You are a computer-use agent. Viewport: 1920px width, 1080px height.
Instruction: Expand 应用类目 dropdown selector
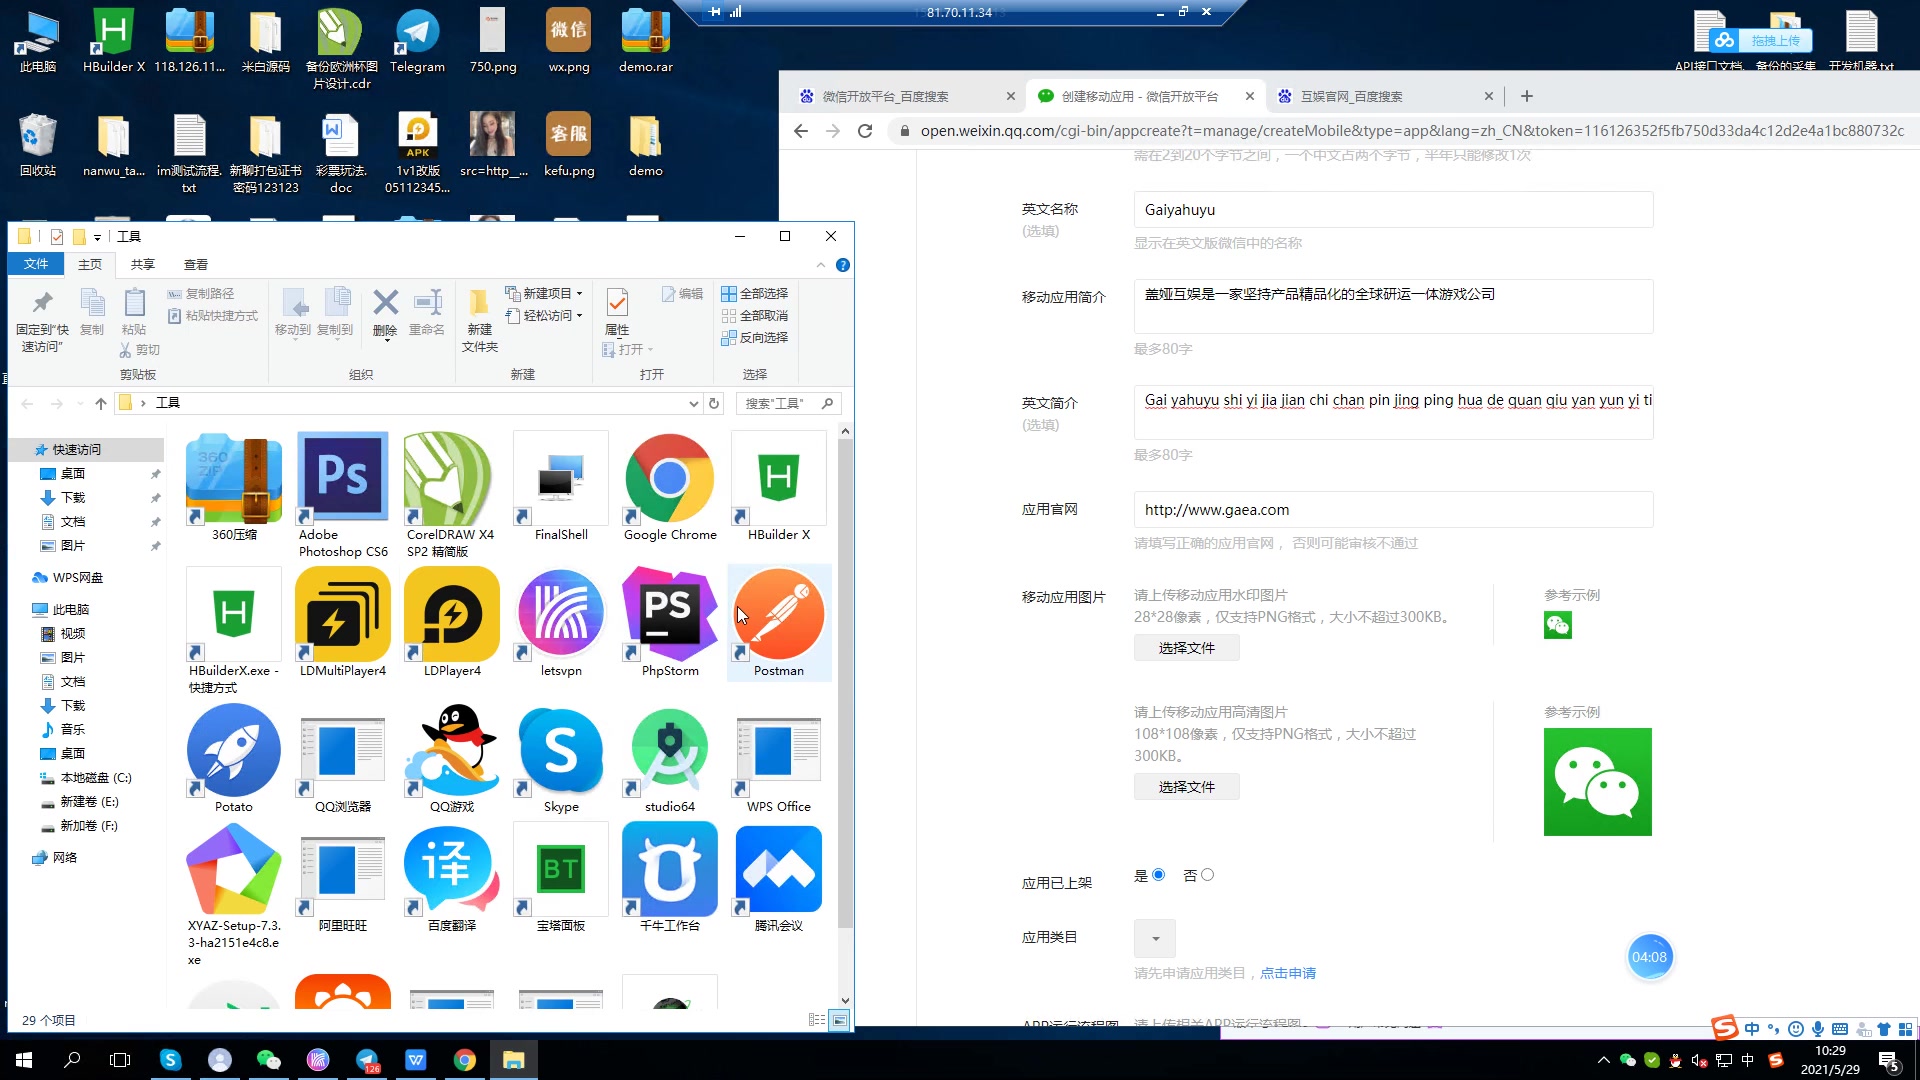(1156, 938)
